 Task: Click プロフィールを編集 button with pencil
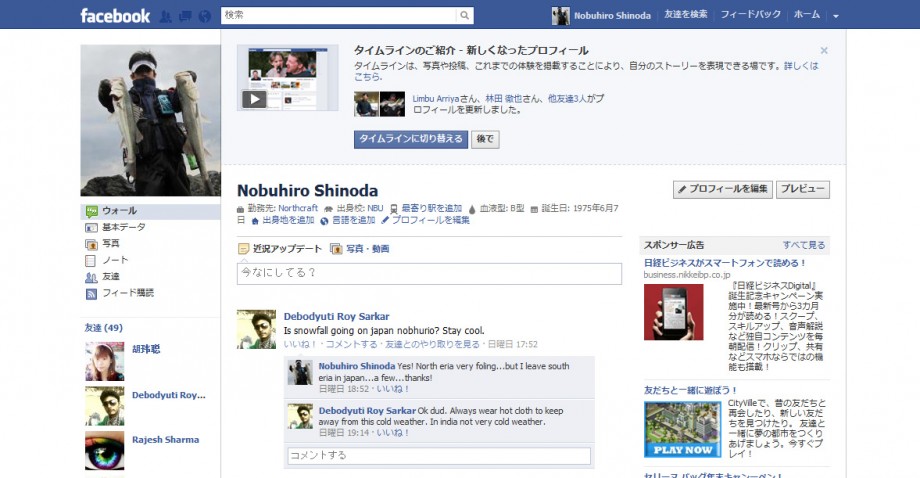click(722, 189)
